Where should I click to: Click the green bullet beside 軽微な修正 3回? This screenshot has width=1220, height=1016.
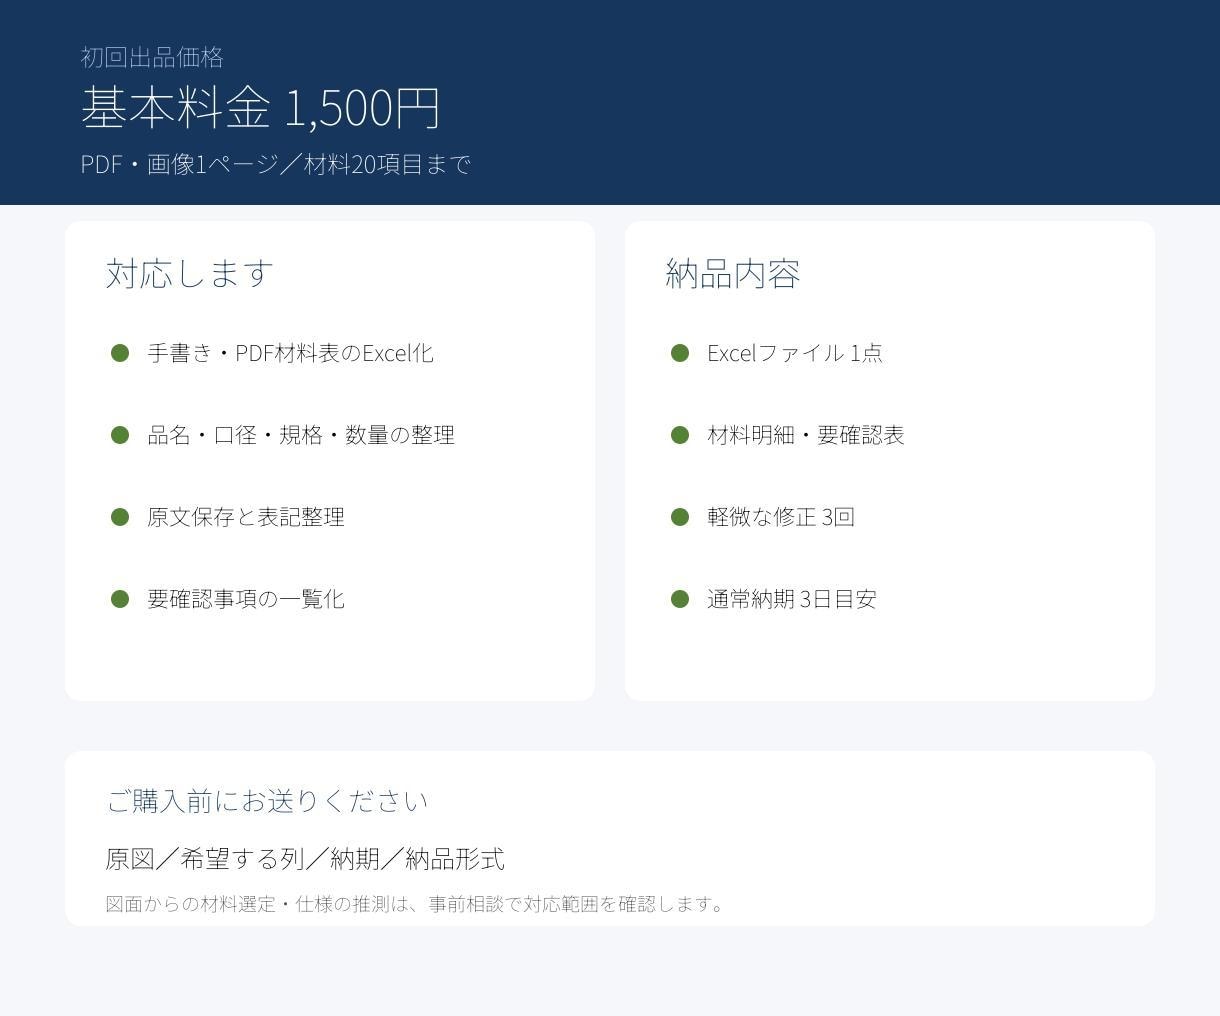[680, 517]
